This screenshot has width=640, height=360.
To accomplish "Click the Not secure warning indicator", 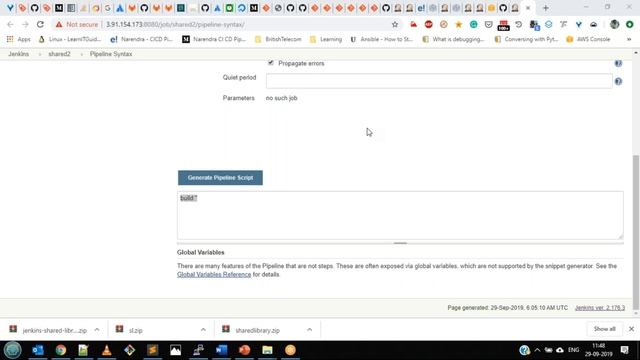I will pyautogui.click(x=77, y=24).
